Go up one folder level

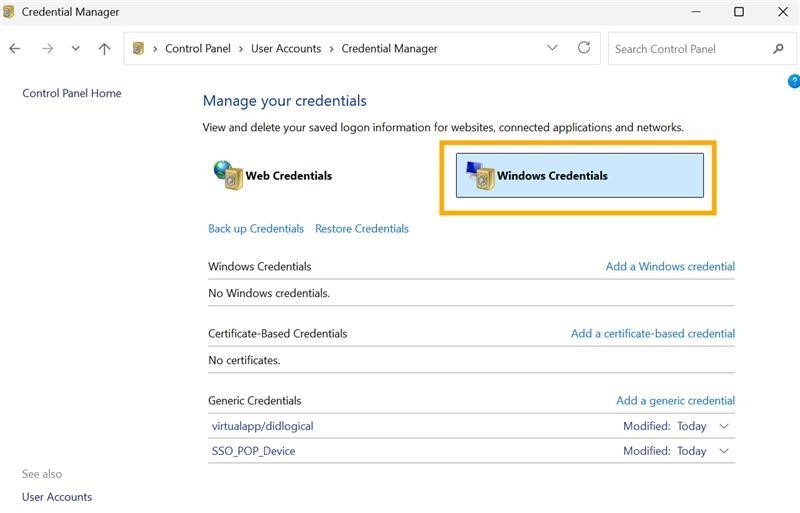[x=104, y=48]
